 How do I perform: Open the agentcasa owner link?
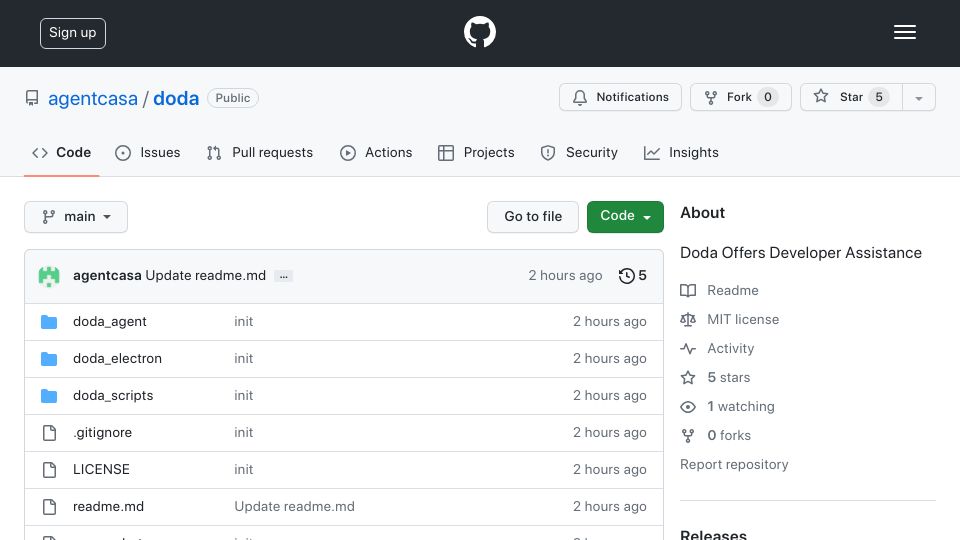[x=92, y=99]
